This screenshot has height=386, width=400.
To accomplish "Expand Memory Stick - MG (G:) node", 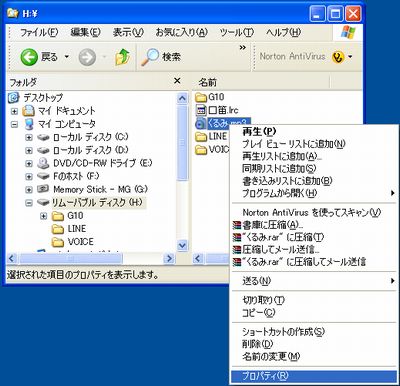I will click(x=29, y=190).
